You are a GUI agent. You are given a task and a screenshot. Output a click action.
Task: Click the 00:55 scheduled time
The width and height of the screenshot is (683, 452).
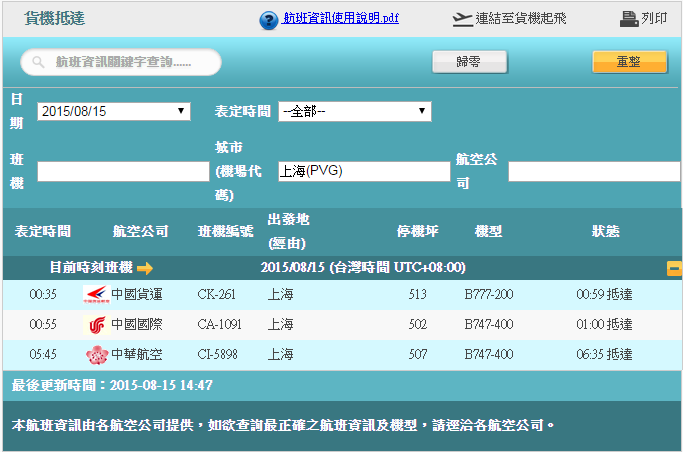[43, 325]
